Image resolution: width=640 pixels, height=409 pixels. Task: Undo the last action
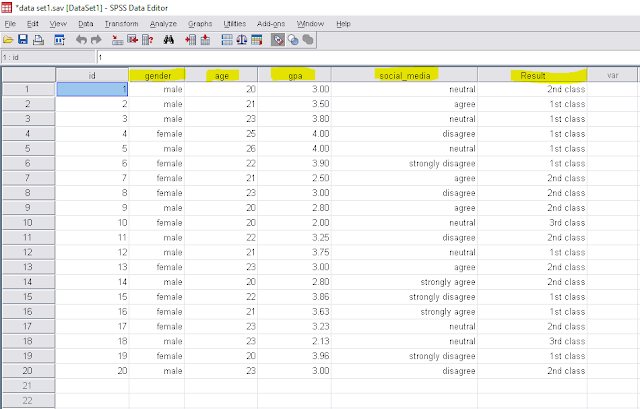(x=81, y=40)
